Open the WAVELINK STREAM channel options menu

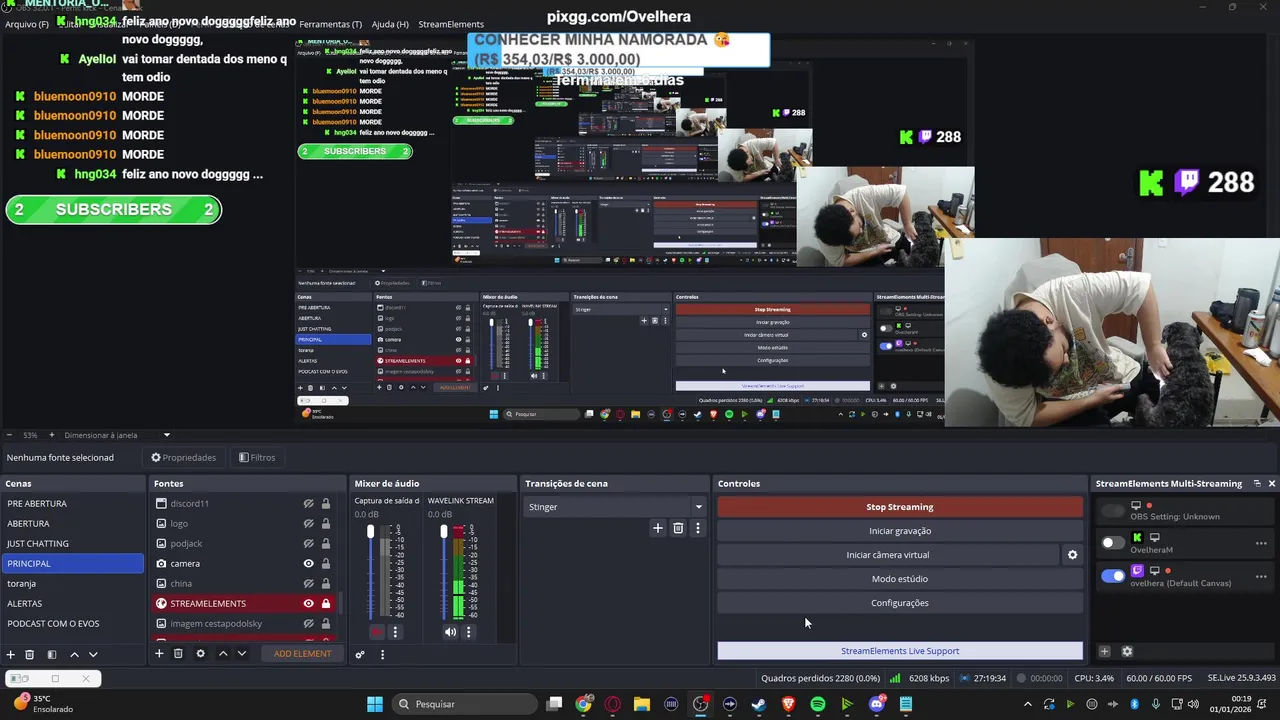tap(468, 632)
